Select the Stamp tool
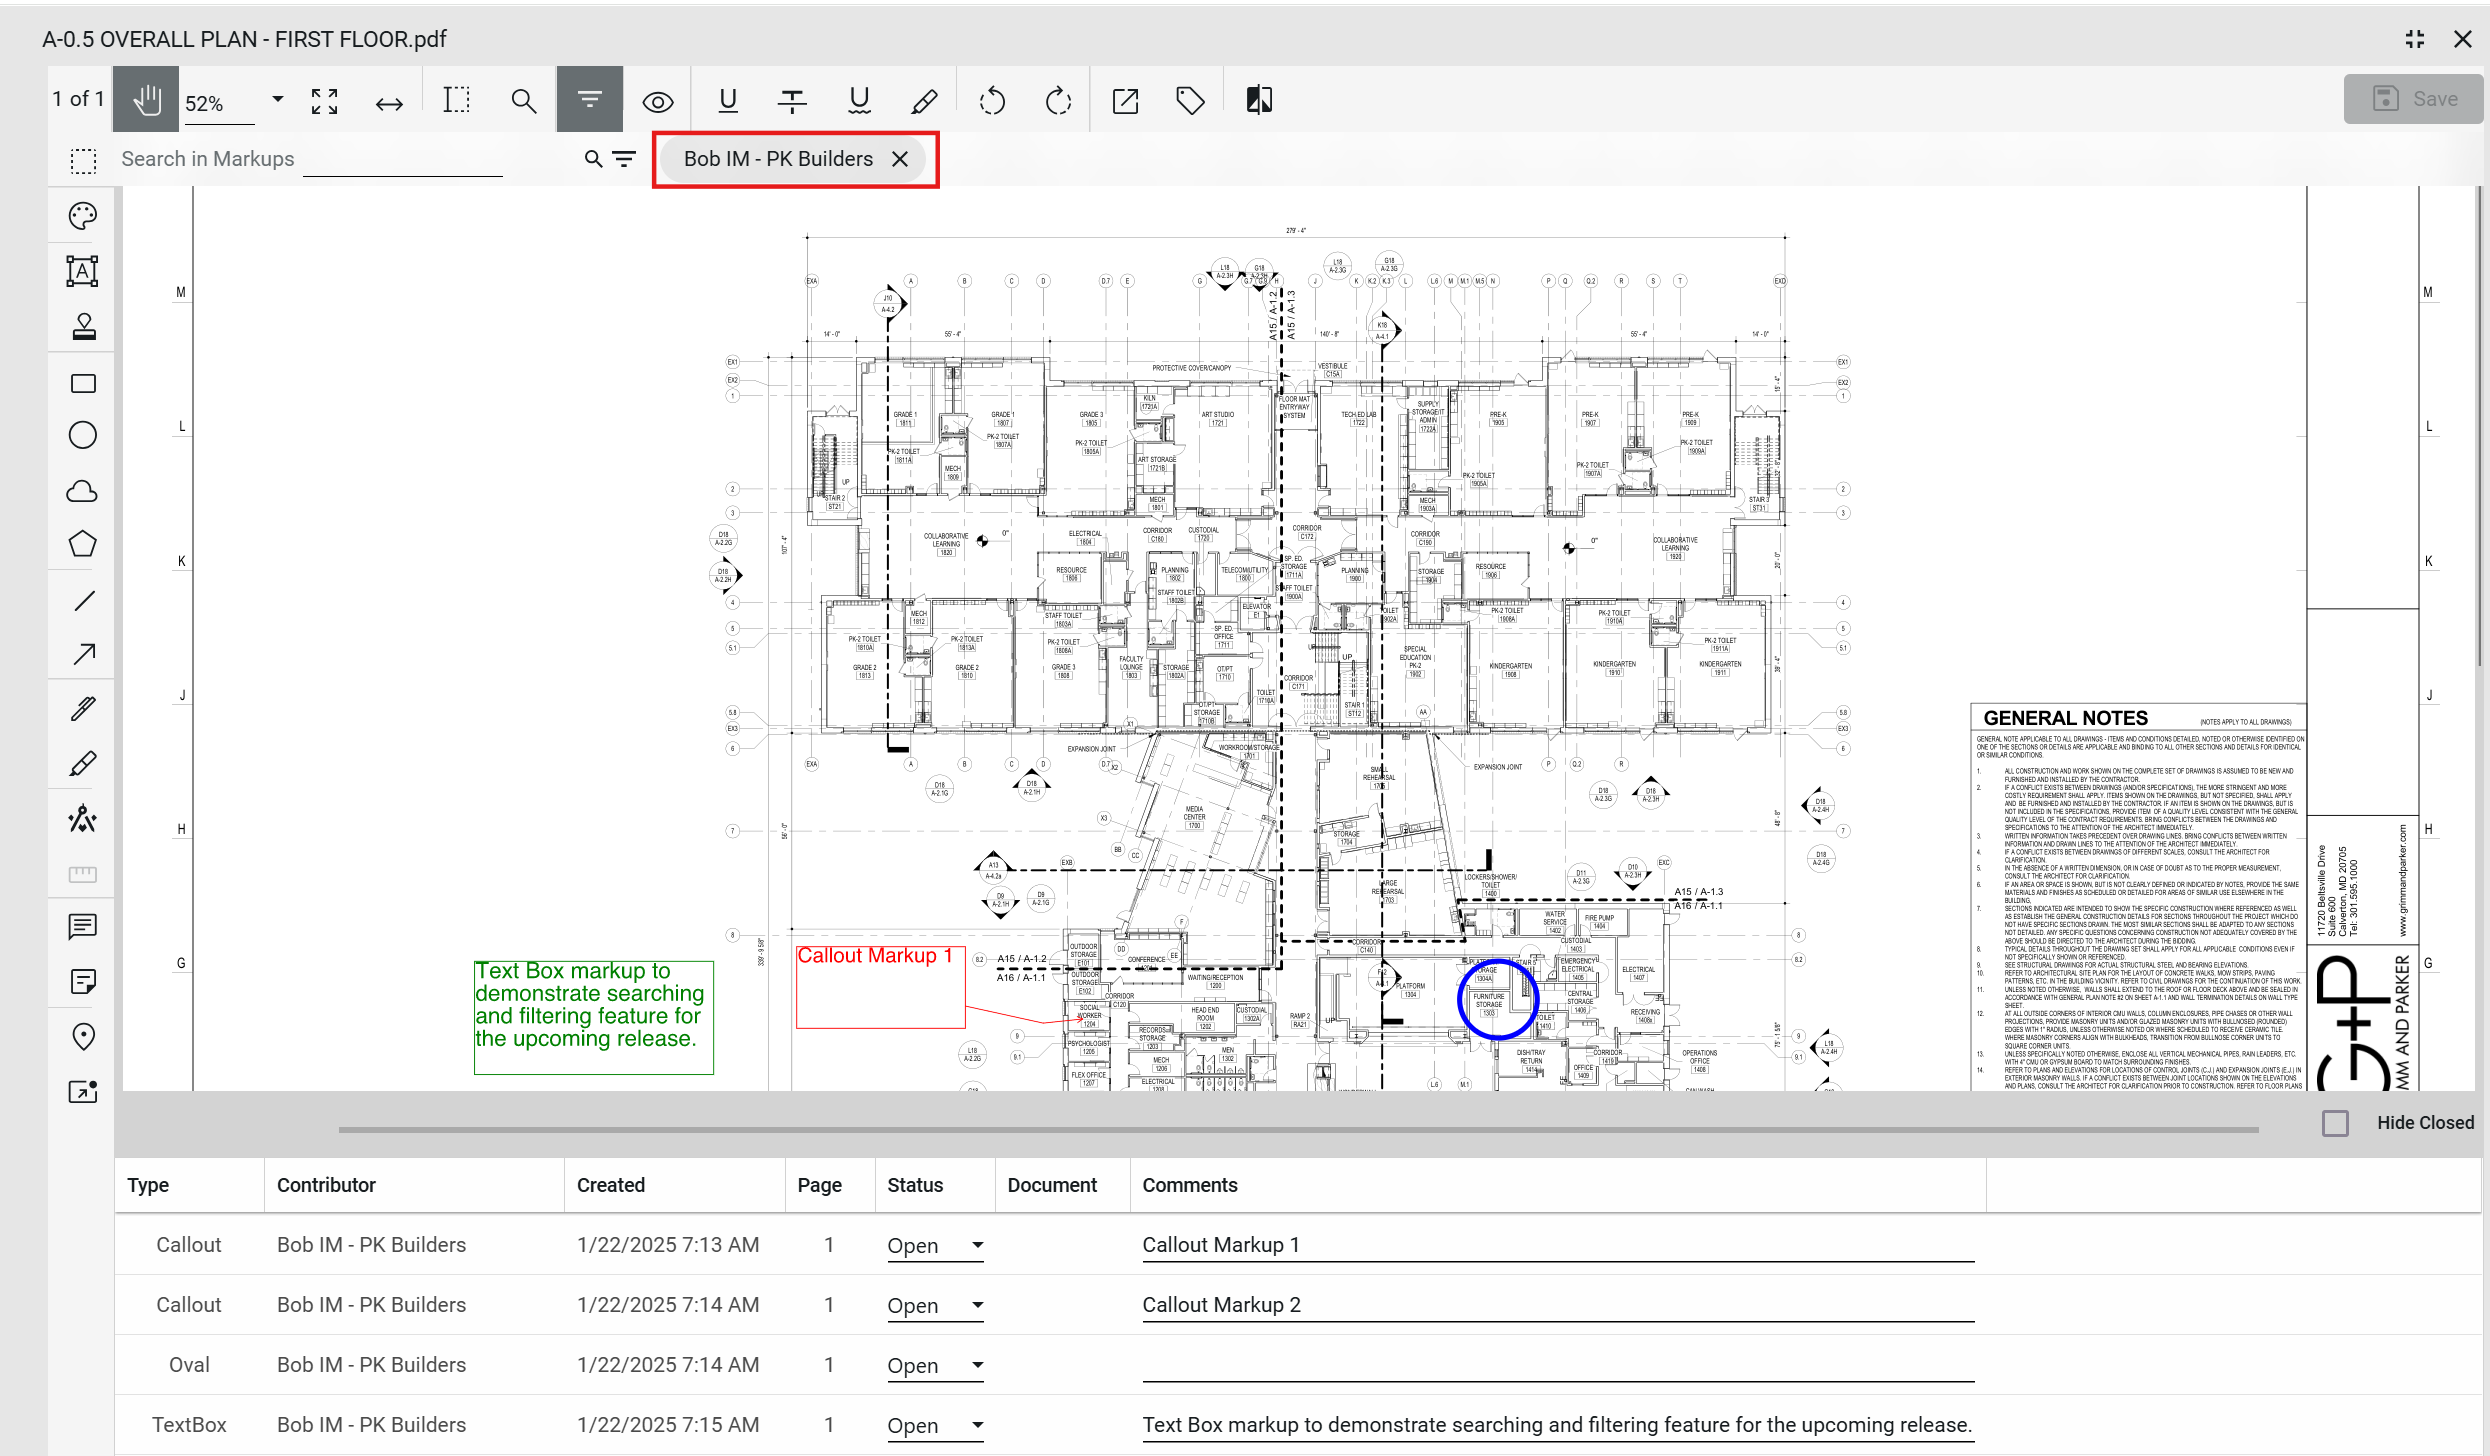This screenshot has width=2490, height=1456. click(x=83, y=327)
